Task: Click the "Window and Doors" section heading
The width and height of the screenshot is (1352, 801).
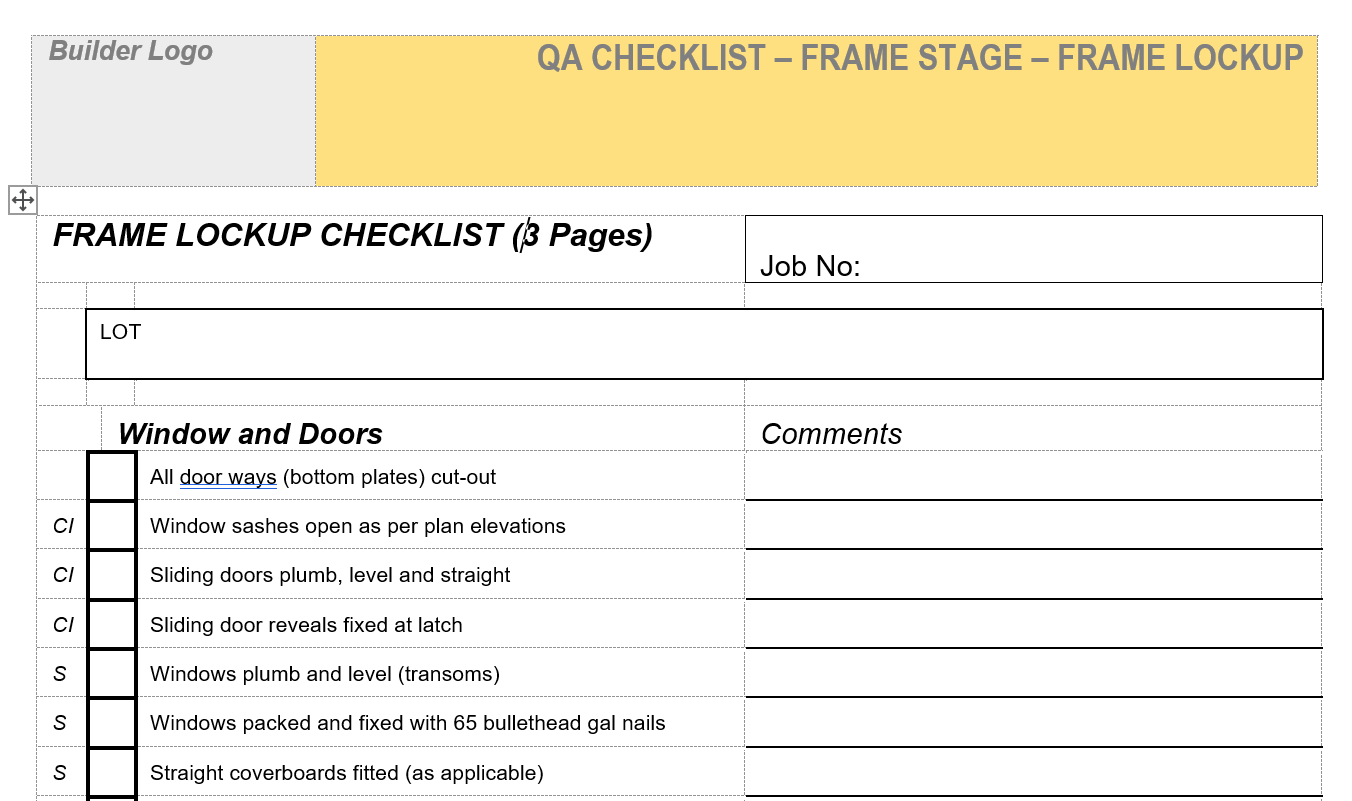Action: pyautogui.click(x=250, y=434)
